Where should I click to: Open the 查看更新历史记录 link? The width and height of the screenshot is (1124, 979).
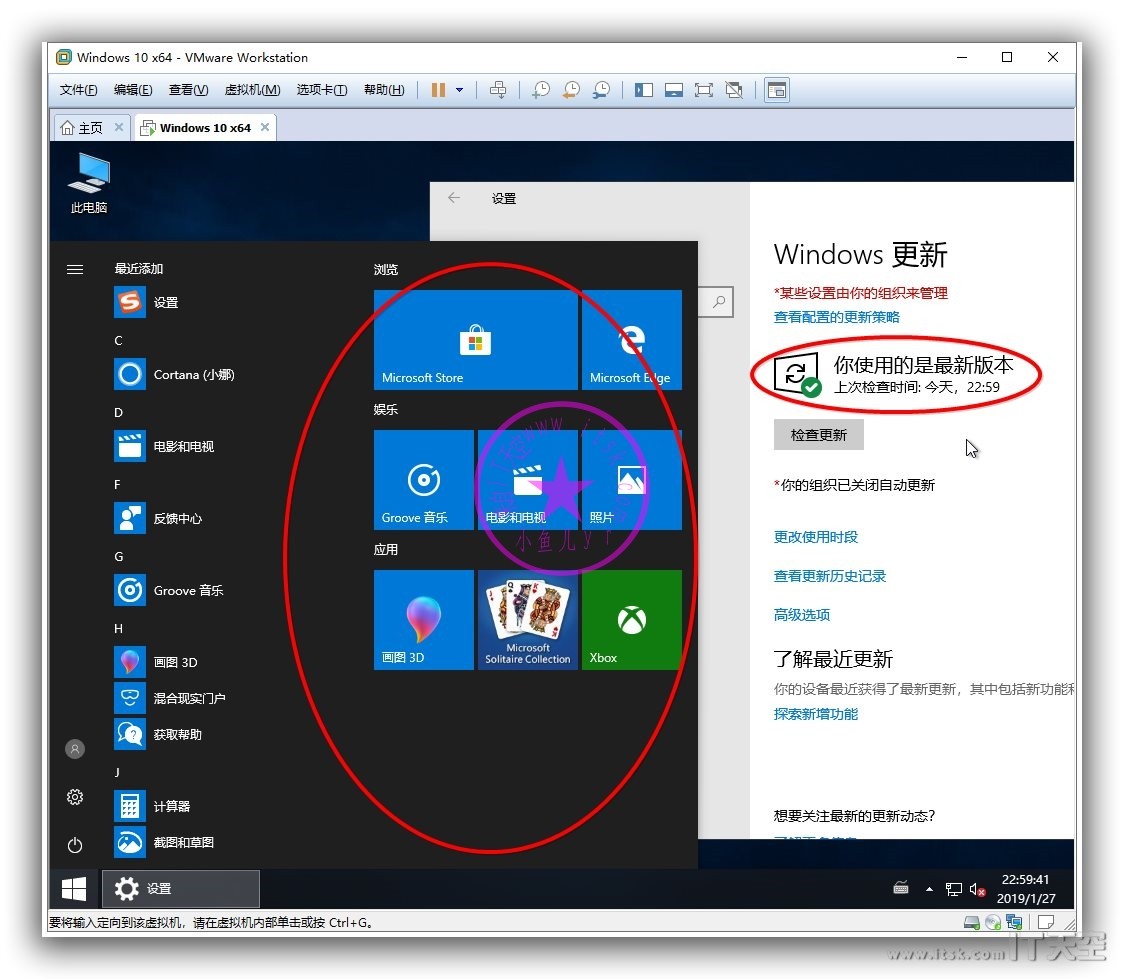pos(829,576)
